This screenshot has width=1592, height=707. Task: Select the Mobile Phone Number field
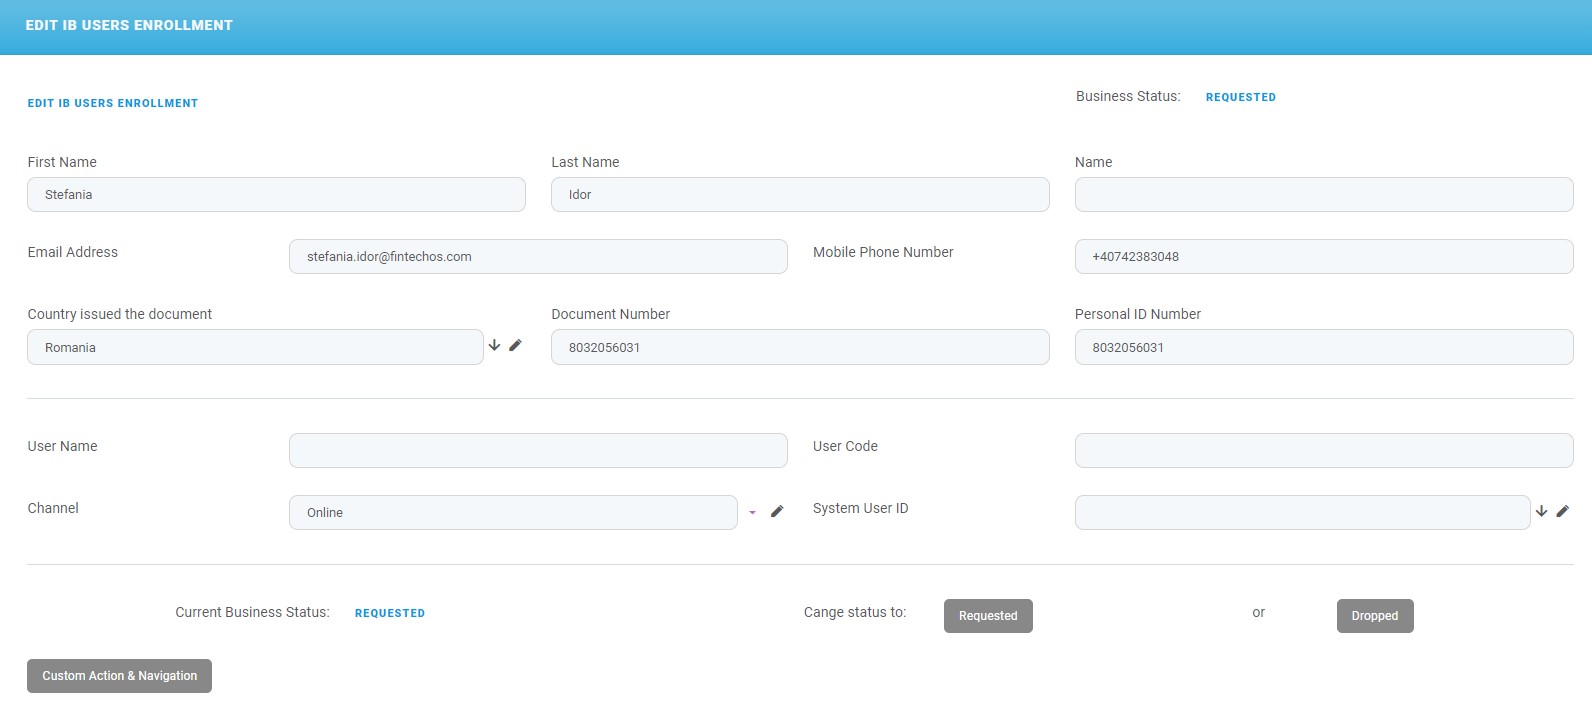click(1323, 257)
